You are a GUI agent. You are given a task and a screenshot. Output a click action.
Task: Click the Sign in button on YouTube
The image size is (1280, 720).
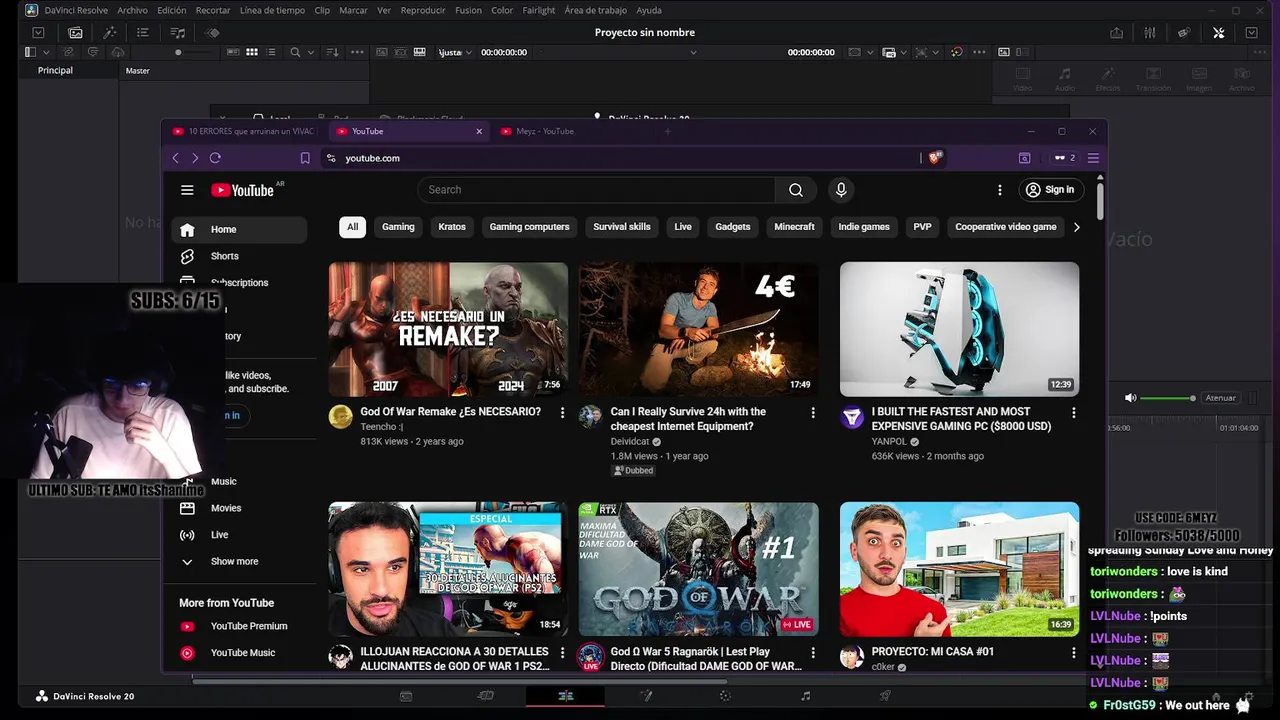tap(1050, 190)
